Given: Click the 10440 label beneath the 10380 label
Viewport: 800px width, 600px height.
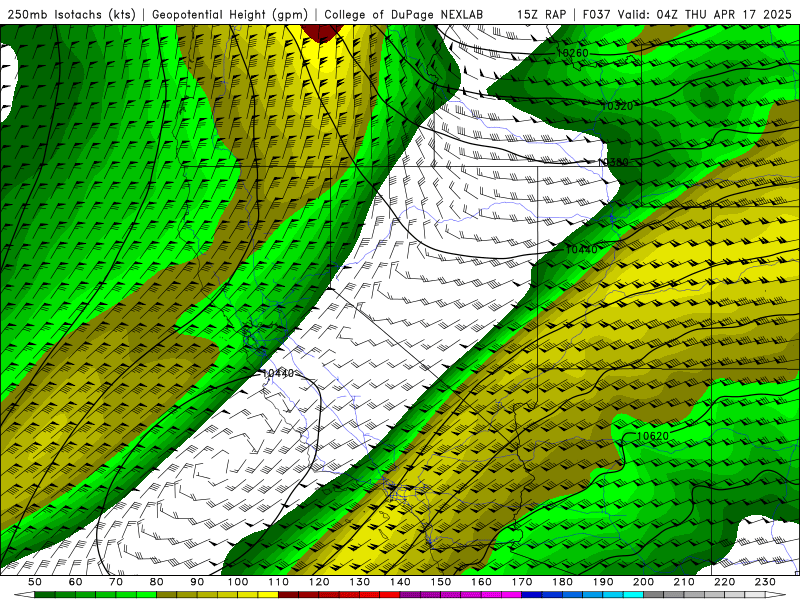Looking at the screenshot, I should click(581, 249).
